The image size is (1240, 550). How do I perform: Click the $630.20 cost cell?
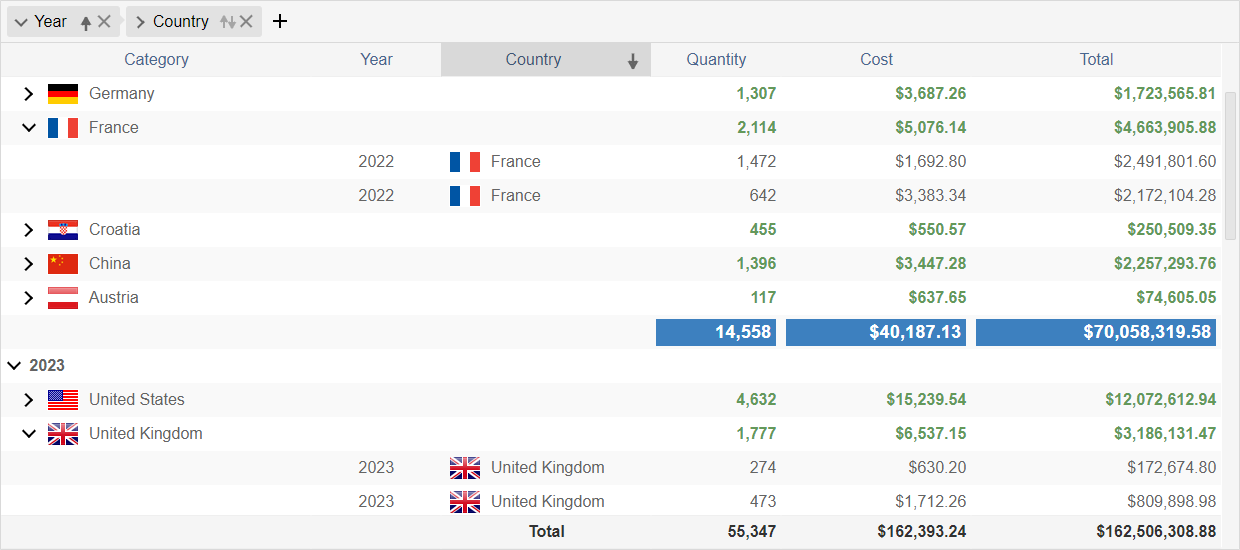click(x=938, y=468)
